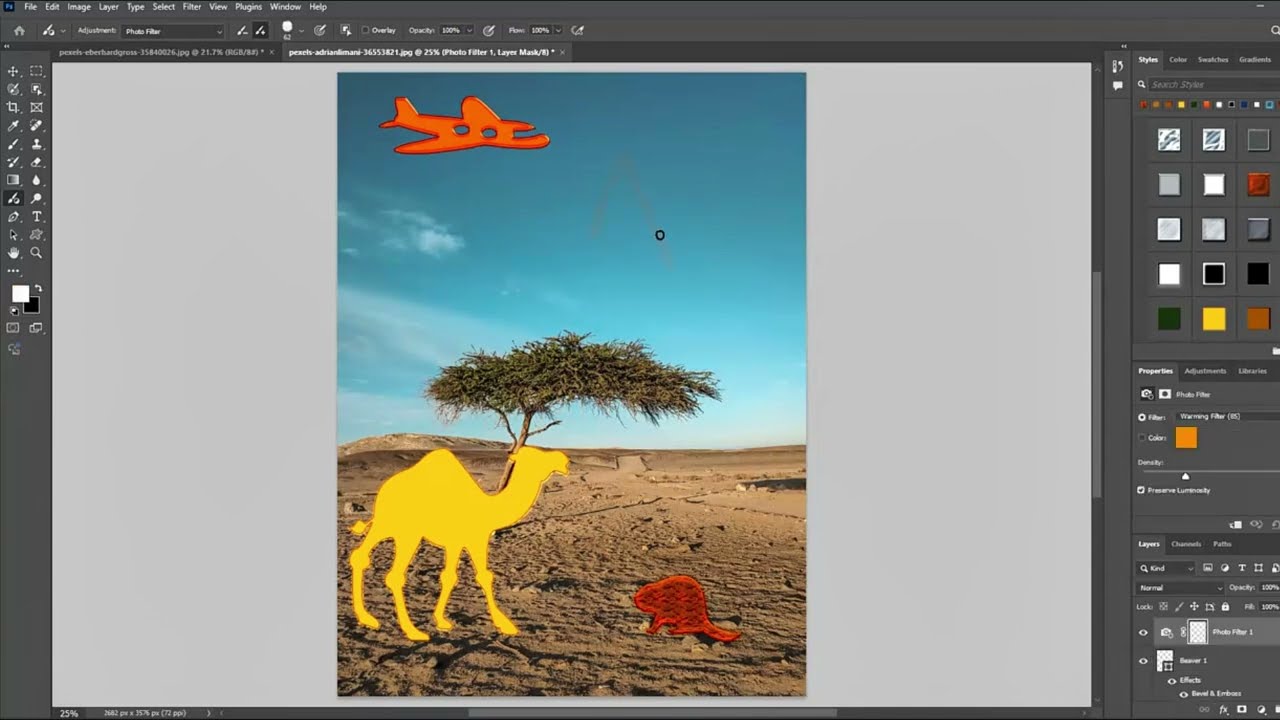
Task: Select the Path Selection tool
Action: coord(14,235)
